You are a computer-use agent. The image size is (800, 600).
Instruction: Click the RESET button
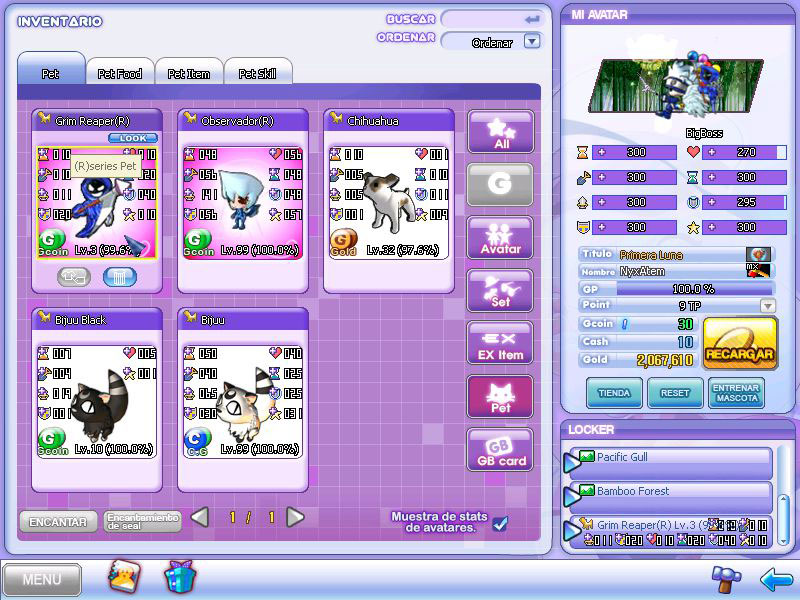pyautogui.click(x=674, y=393)
